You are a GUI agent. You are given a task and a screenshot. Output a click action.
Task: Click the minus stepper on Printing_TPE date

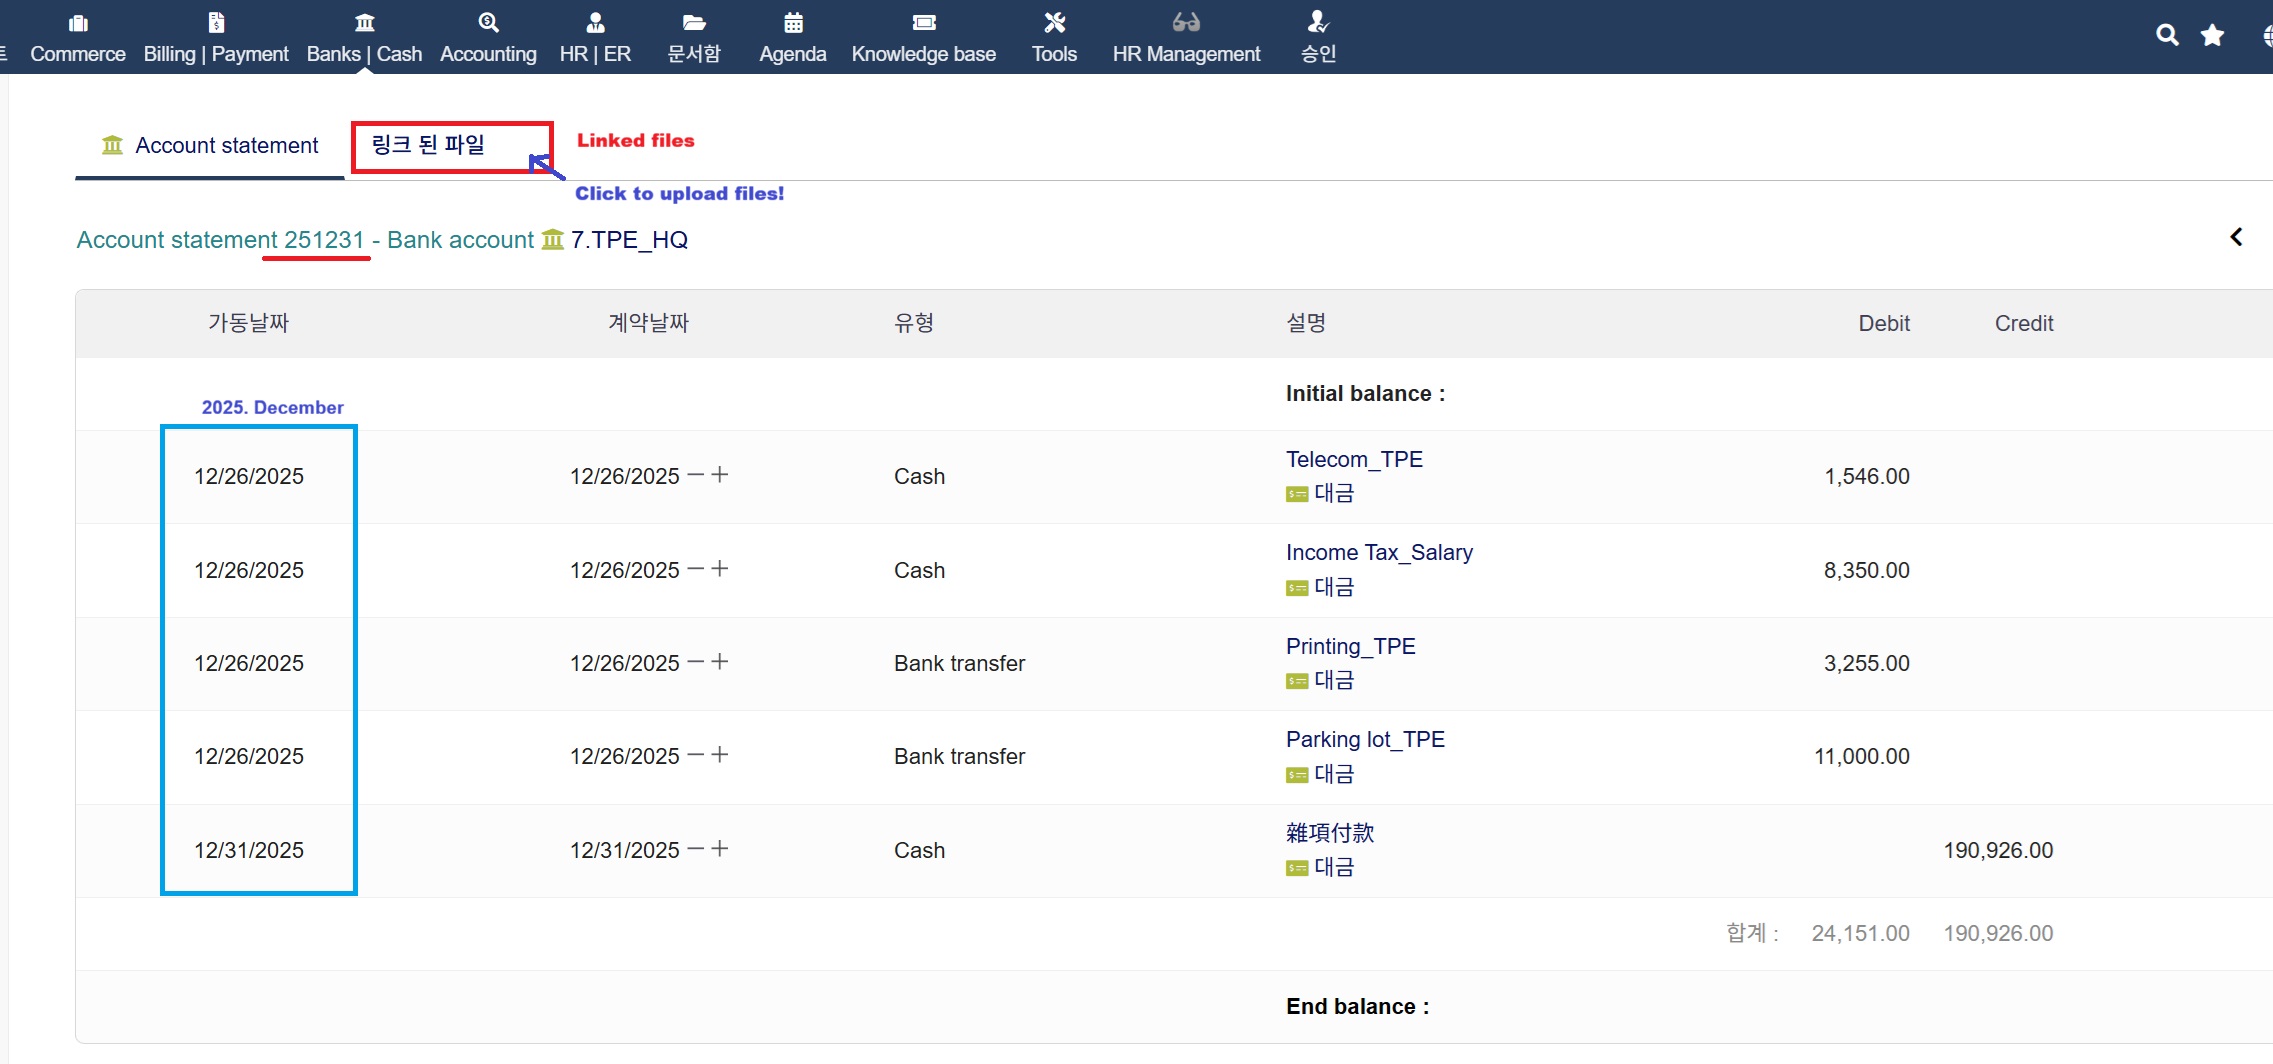(696, 662)
